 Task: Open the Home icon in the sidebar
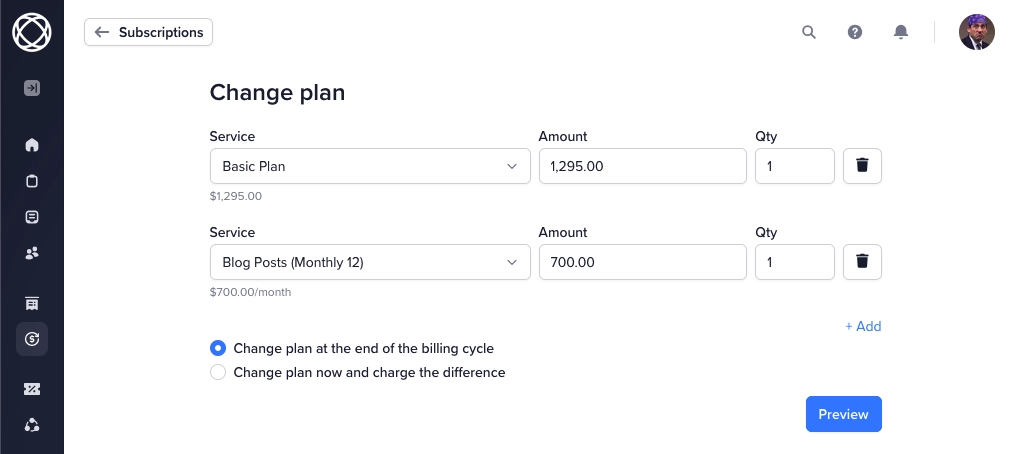coord(31,145)
